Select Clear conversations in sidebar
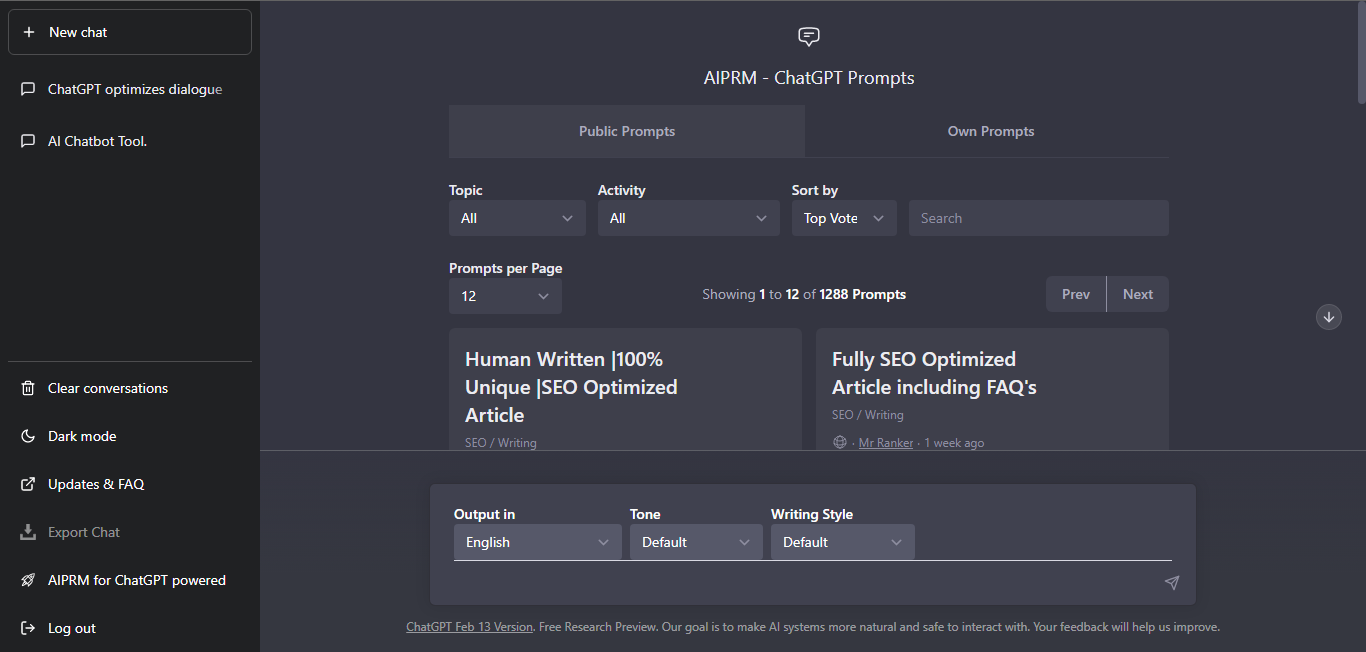Viewport: 1366px width, 652px height. coord(130,388)
